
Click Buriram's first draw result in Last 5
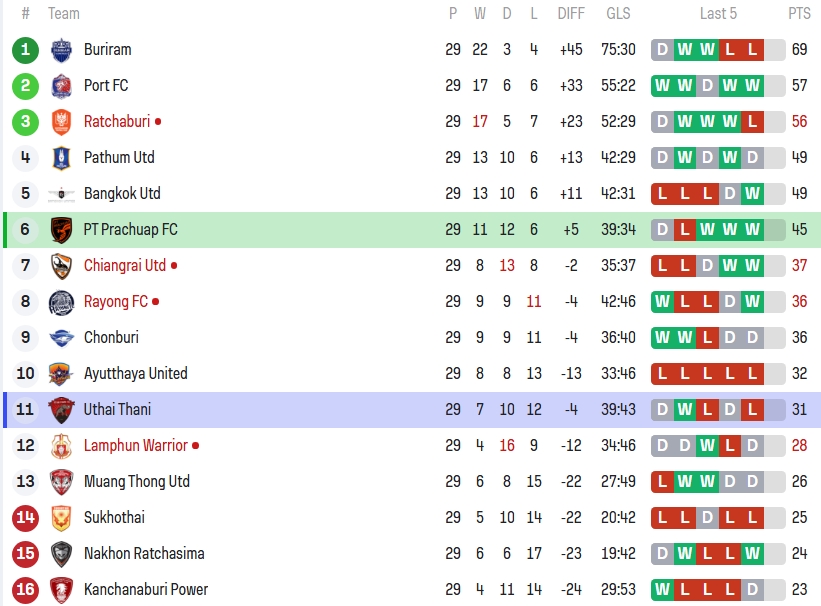pyautogui.click(x=662, y=50)
